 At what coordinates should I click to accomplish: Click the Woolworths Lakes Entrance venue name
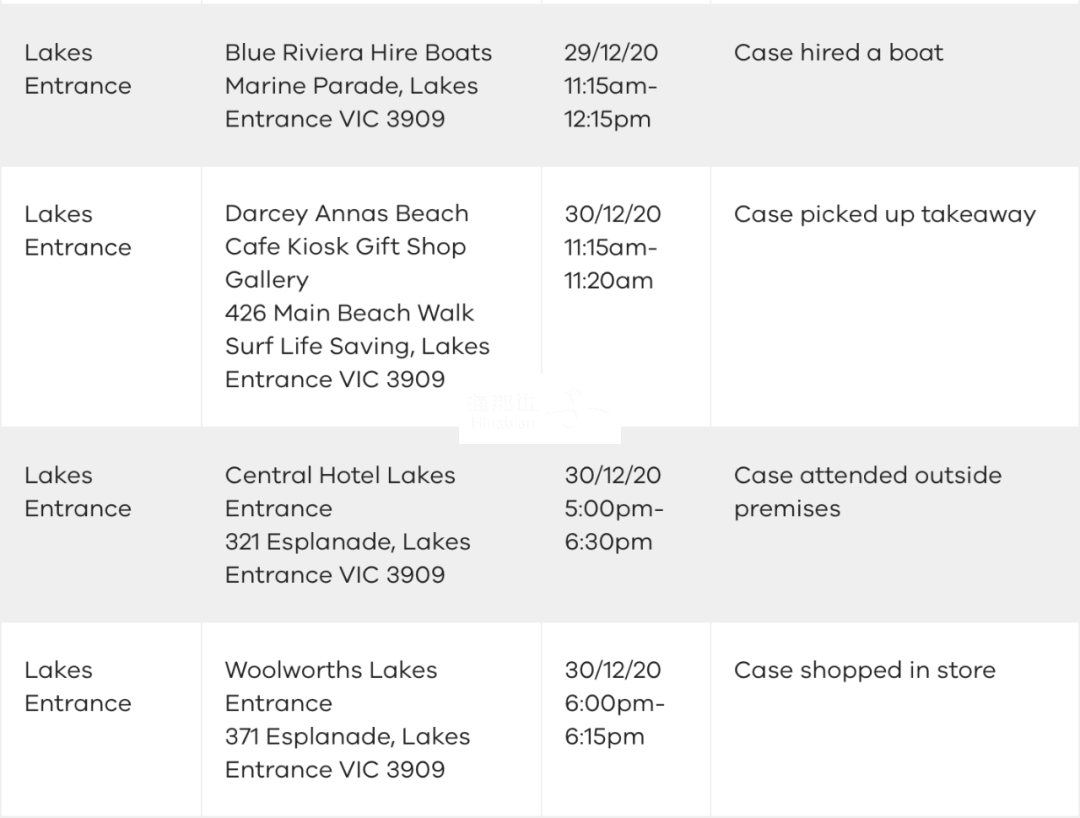(331, 686)
